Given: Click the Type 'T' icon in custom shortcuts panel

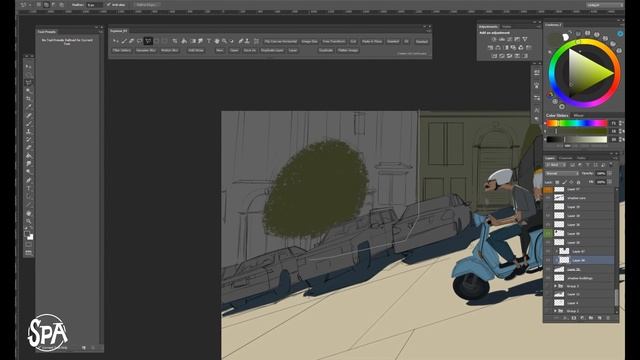Looking at the screenshot, I should [x=209, y=41].
